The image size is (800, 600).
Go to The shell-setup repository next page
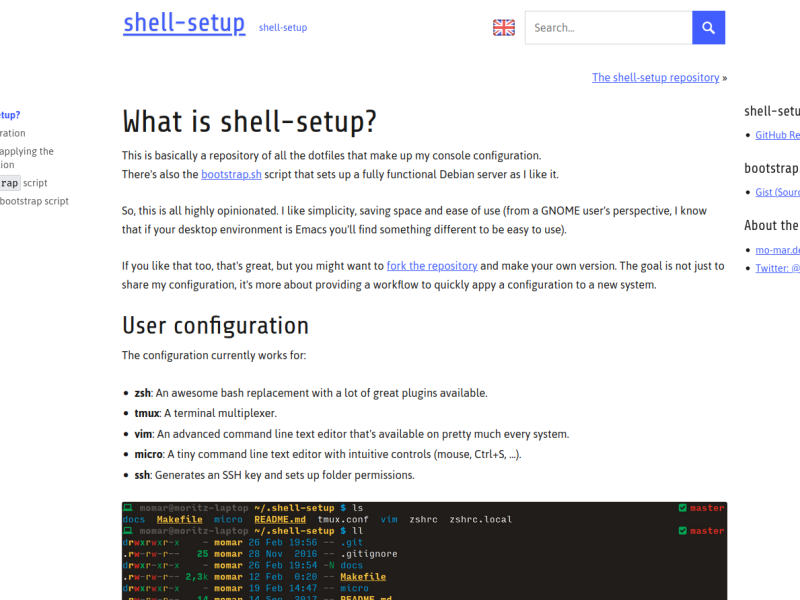[656, 78]
